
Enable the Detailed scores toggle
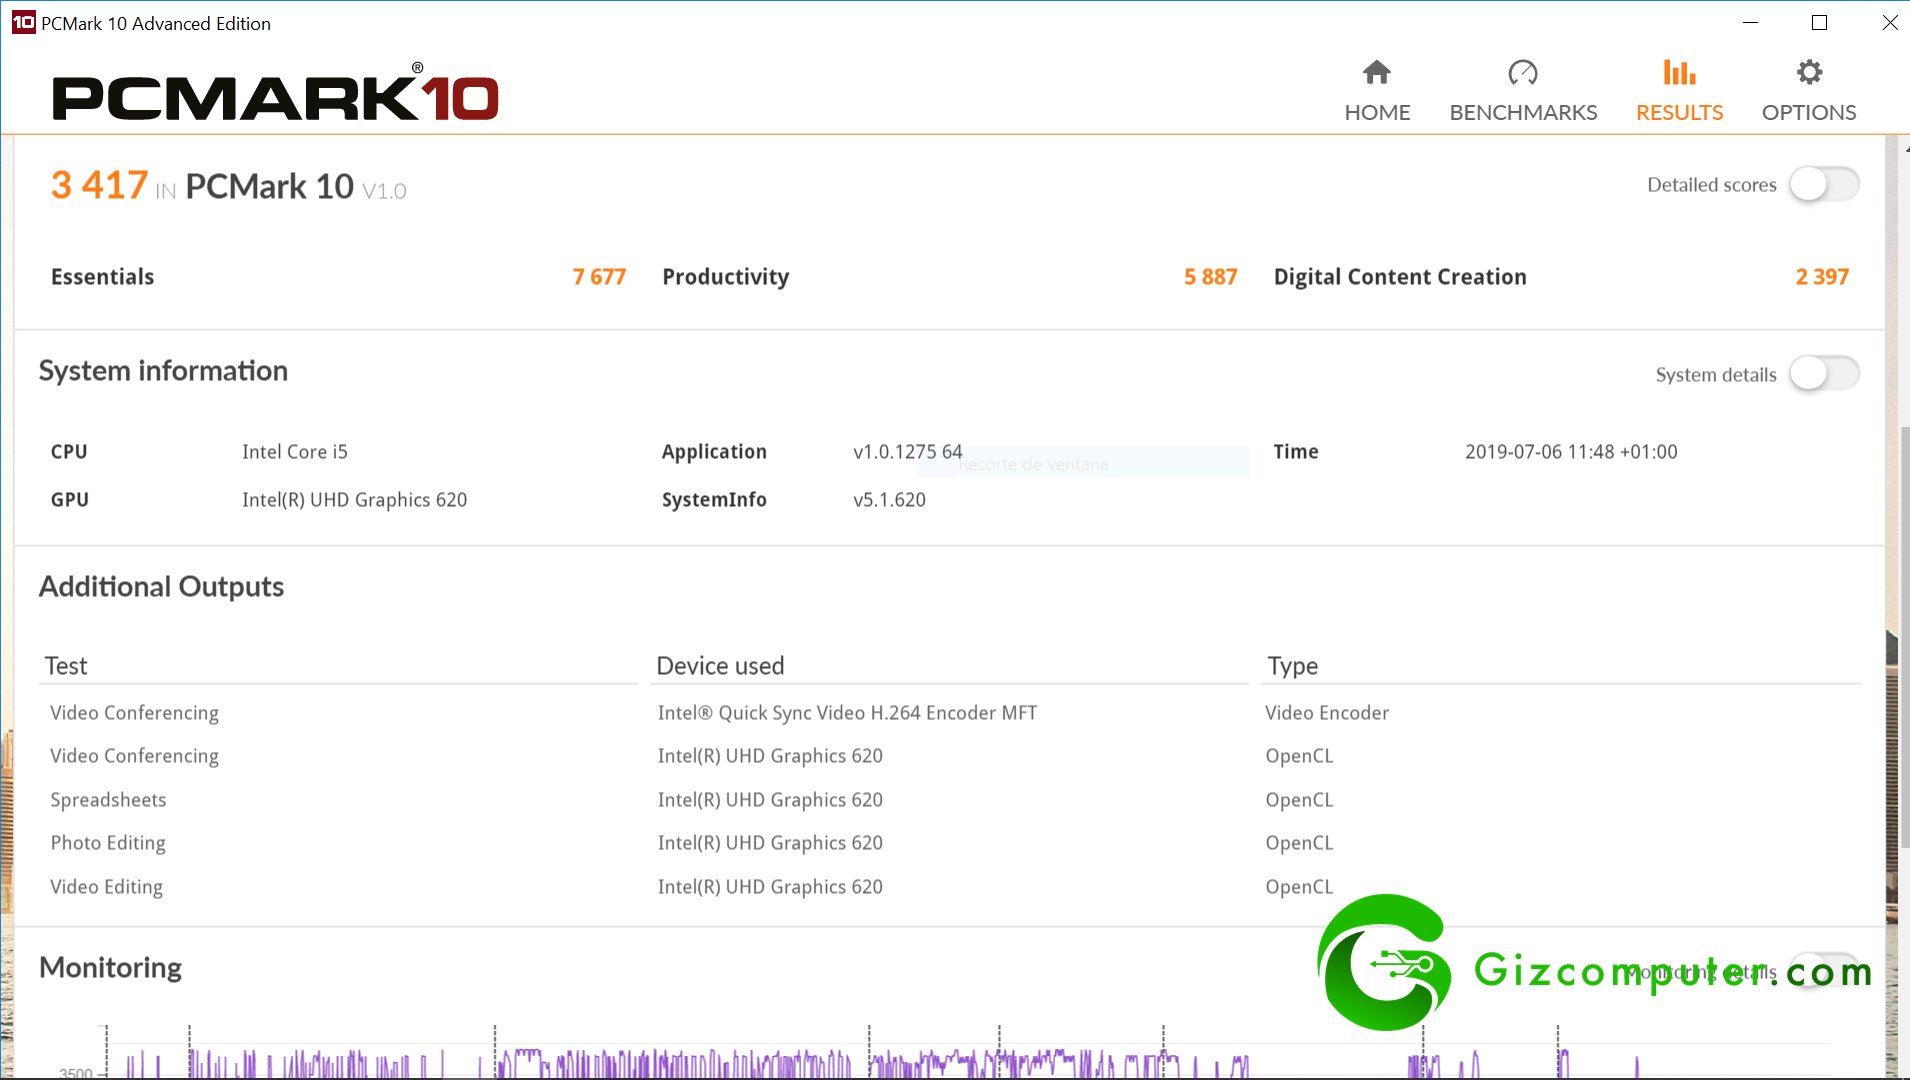1824,184
